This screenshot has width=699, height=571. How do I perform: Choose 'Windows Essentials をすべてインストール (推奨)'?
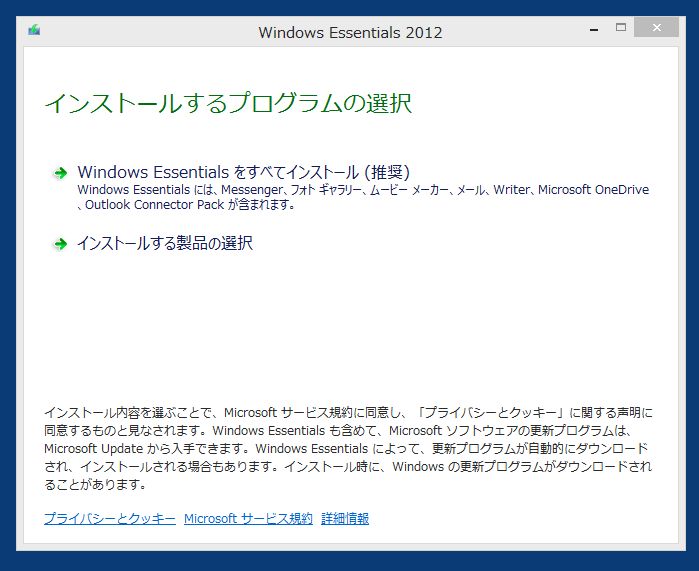243,172
